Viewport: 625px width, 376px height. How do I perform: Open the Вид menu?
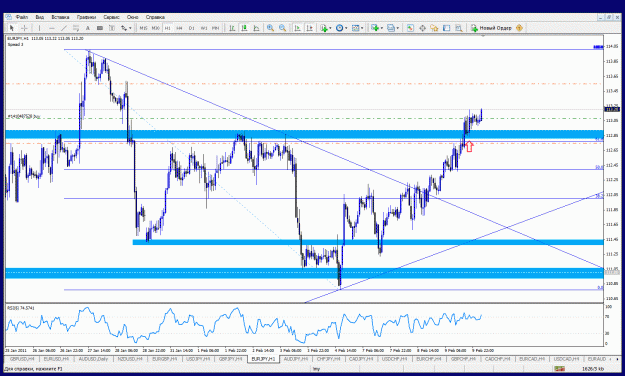39,17
